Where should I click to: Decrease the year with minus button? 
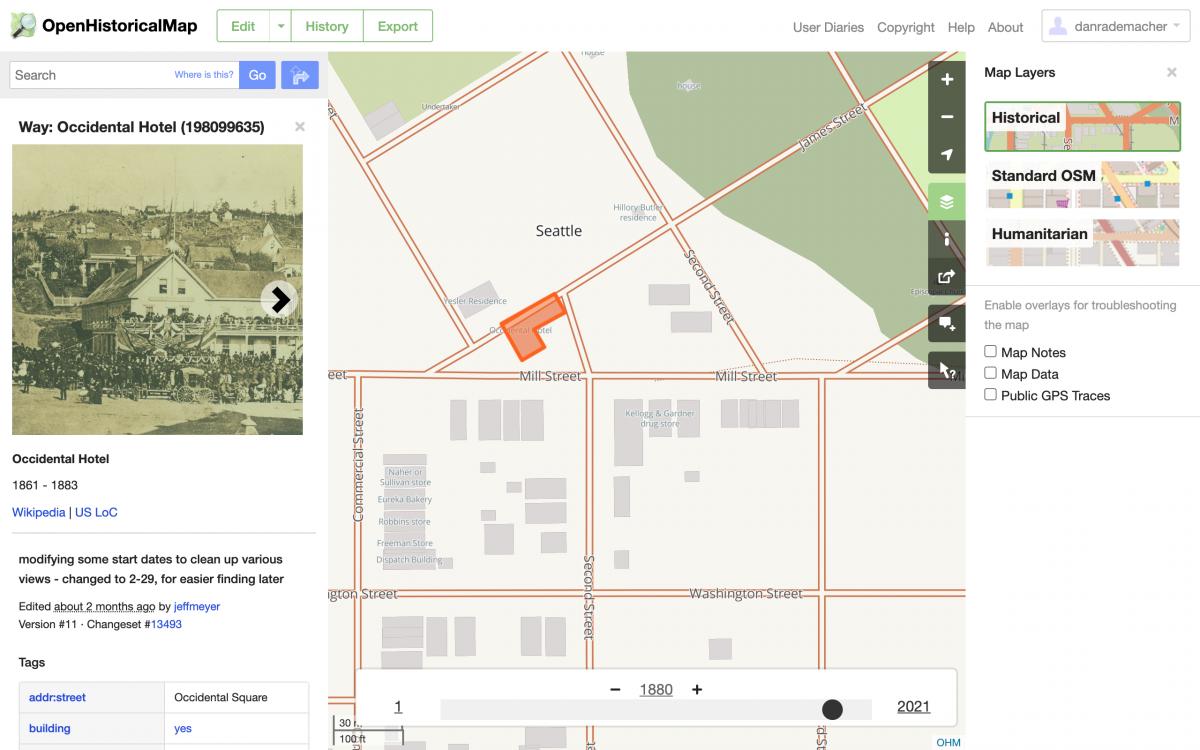pyautogui.click(x=615, y=689)
